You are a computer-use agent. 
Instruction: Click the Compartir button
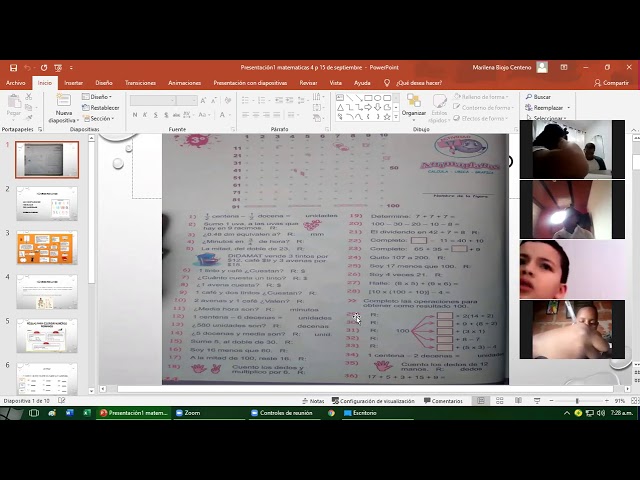611,83
